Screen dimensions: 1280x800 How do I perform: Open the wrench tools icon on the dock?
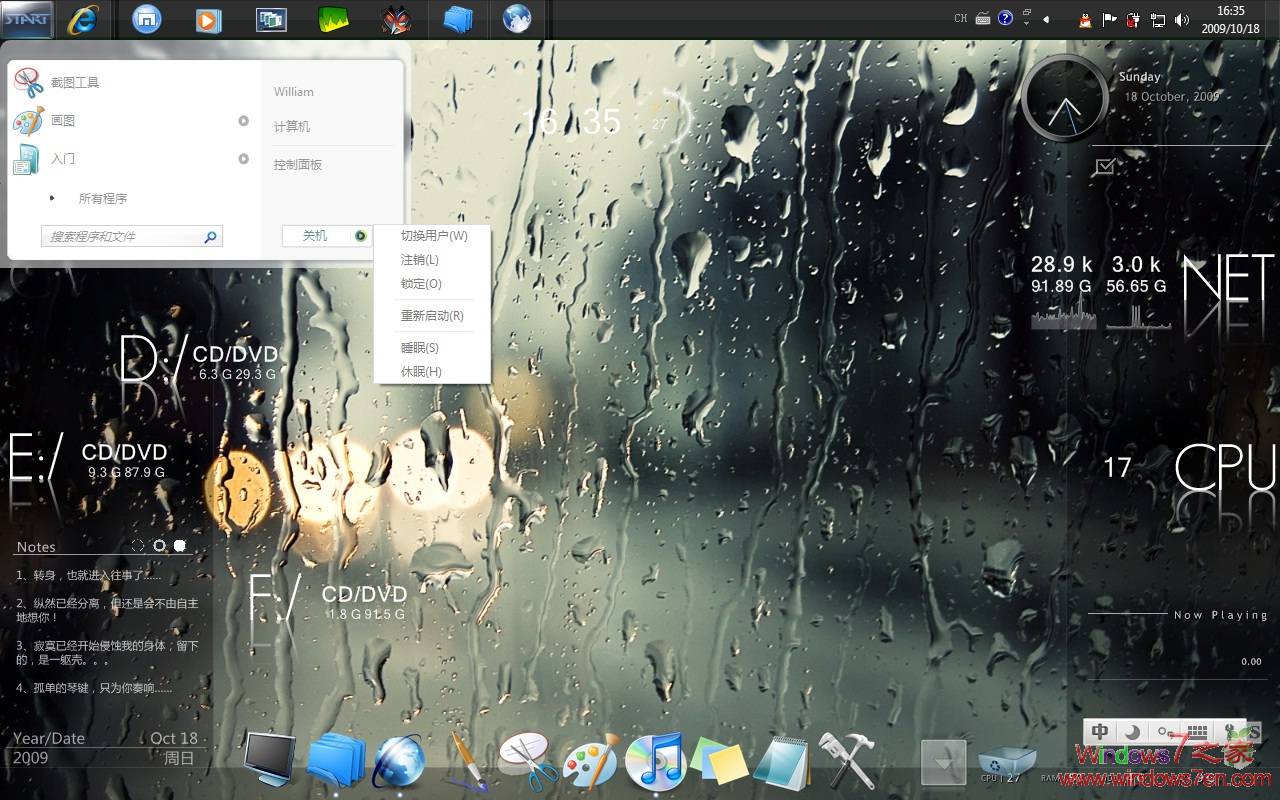point(848,762)
